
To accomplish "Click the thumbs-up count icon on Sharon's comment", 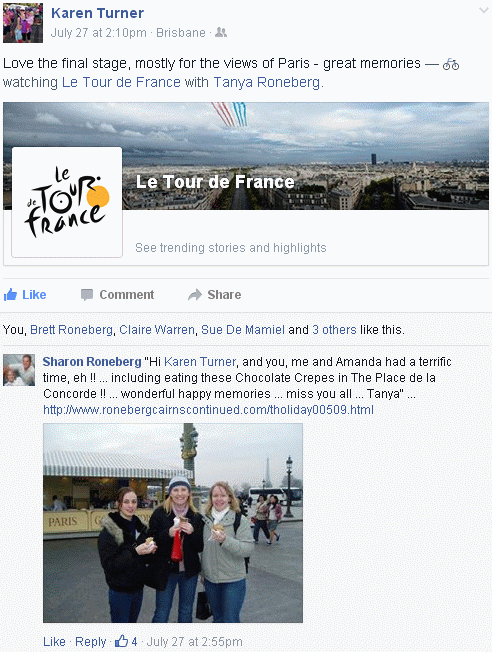I will pyautogui.click(x=121, y=641).
